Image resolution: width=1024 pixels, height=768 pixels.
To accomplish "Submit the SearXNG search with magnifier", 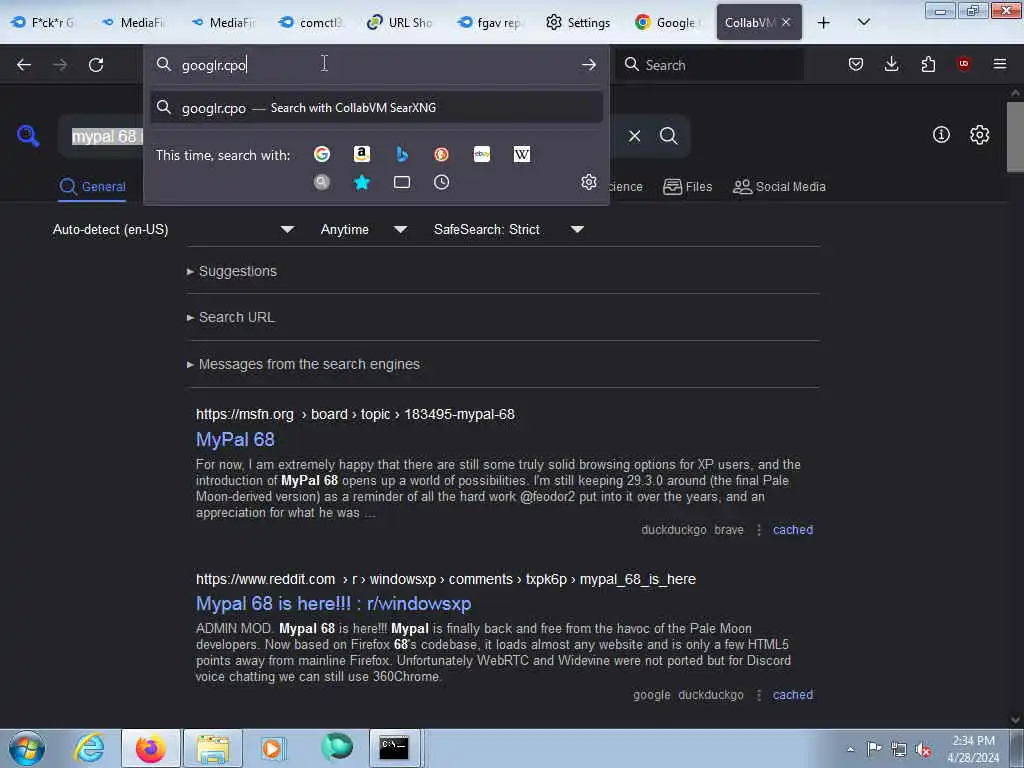I will click(x=668, y=136).
